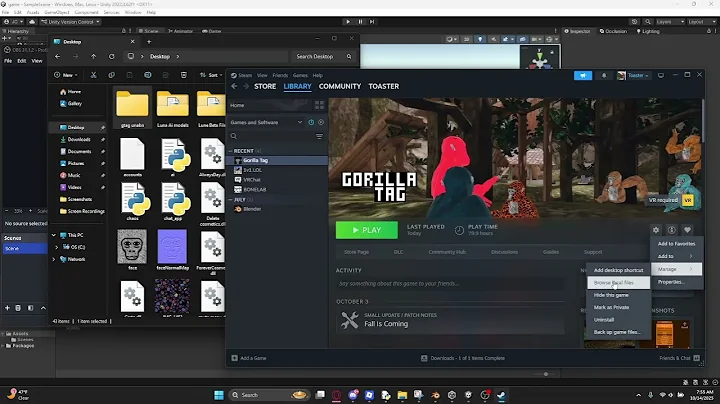Open the game settings gear icon
This screenshot has width=720, height=404.
[x=656, y=230]
